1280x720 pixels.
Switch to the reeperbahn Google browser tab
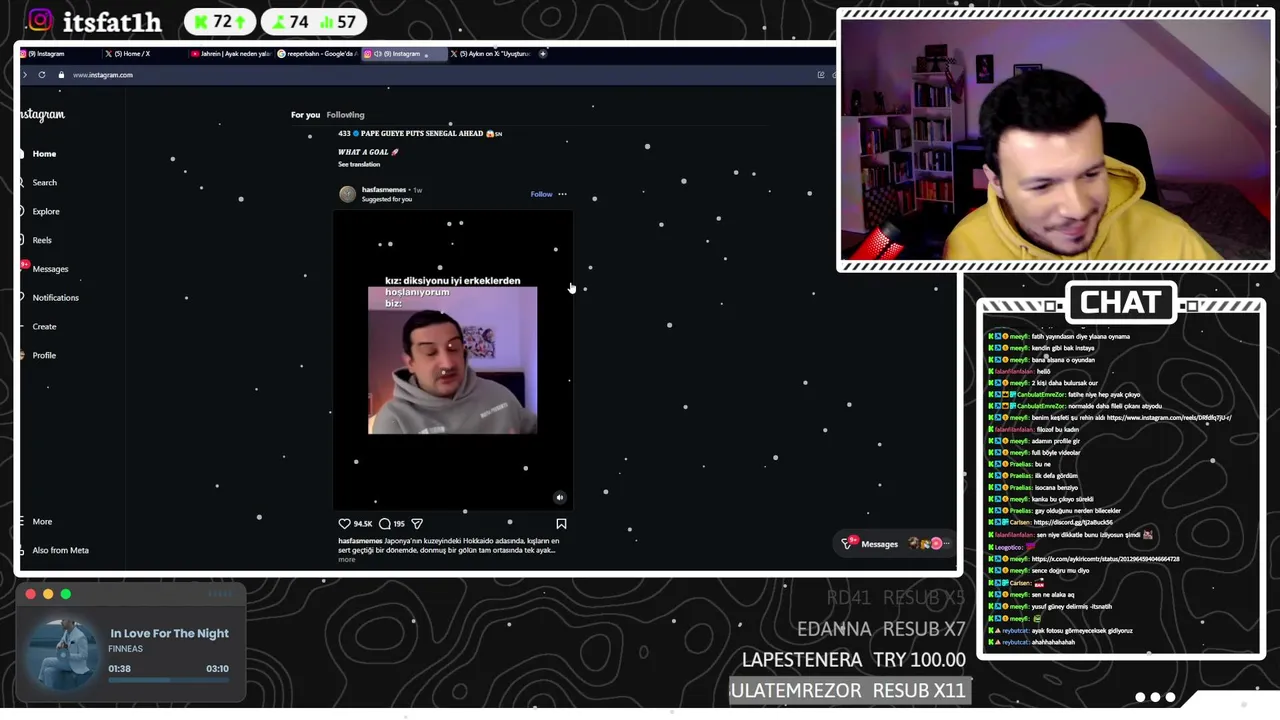coord(317,54)
